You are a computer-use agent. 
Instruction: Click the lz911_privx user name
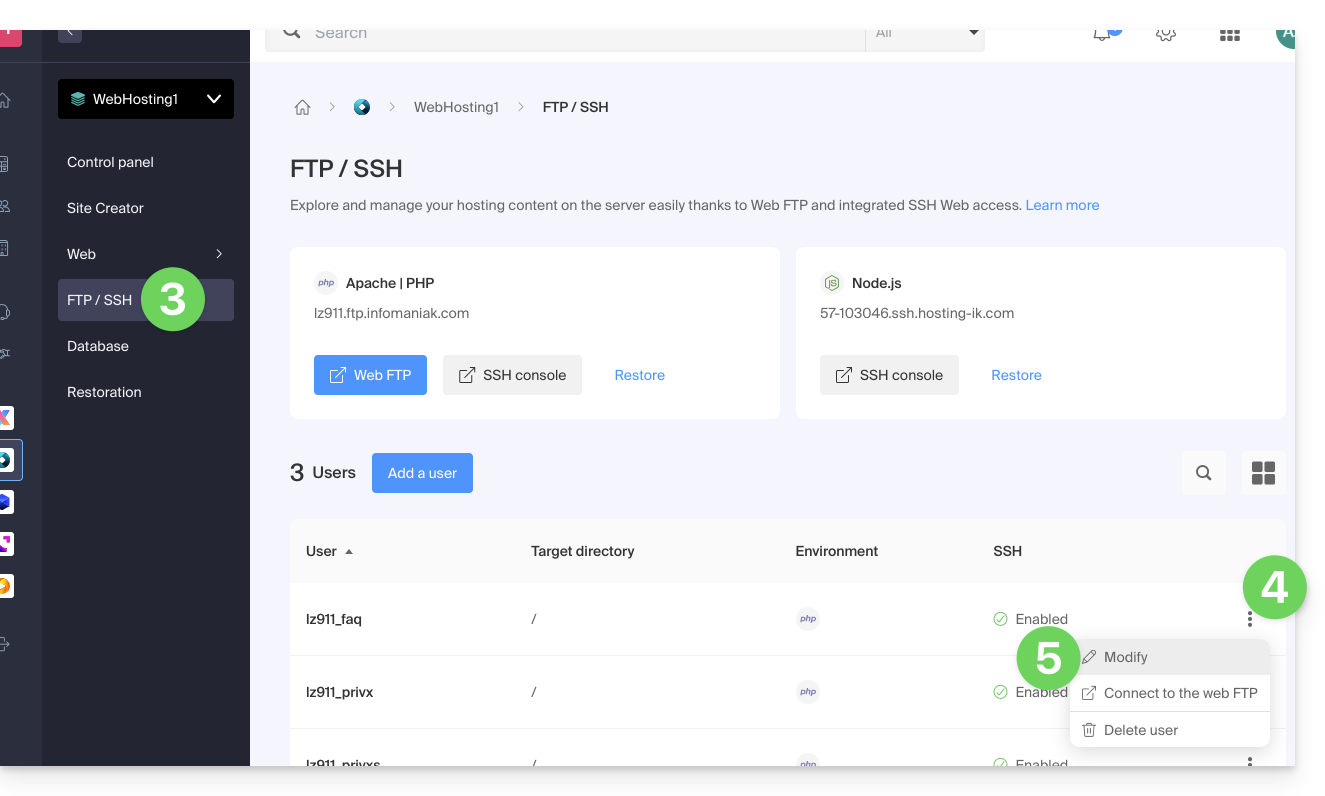(339, 692)
